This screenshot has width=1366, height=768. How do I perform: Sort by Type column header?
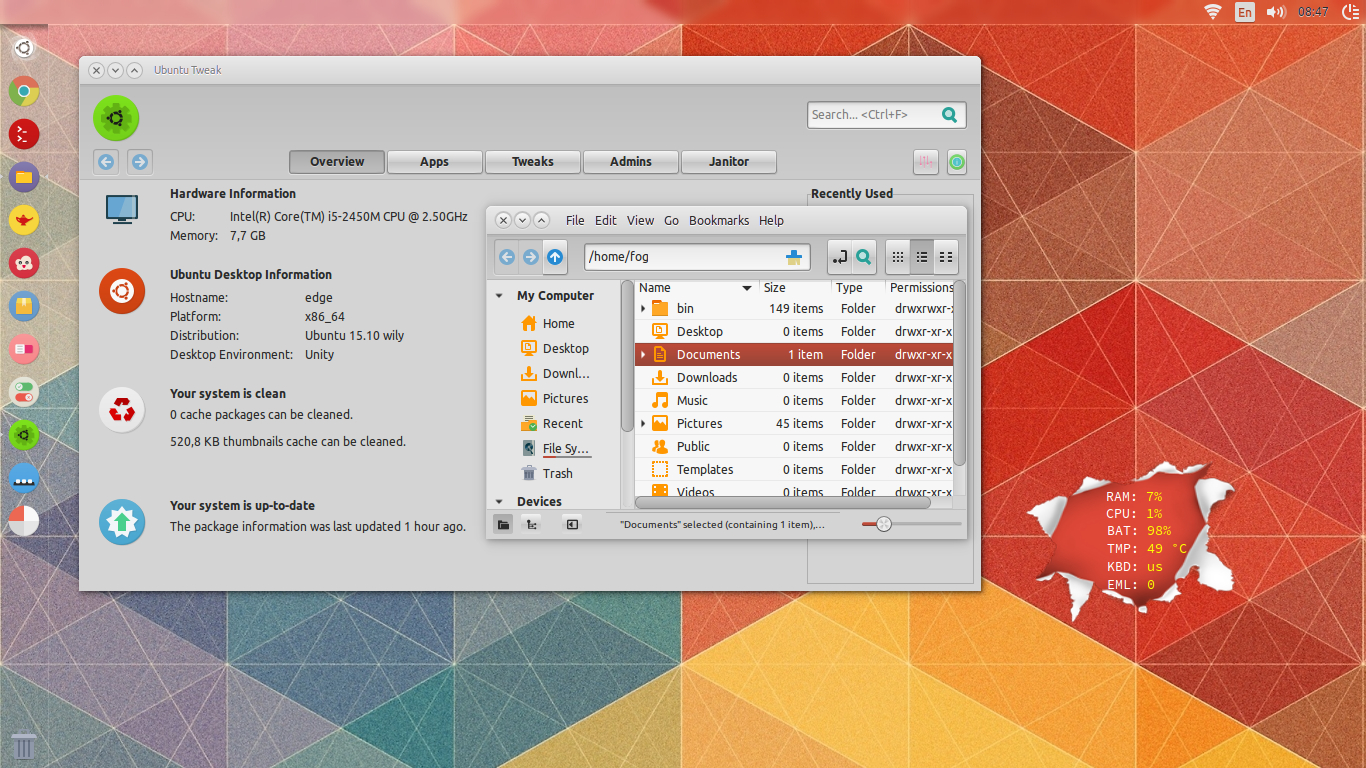pos(858,288)
